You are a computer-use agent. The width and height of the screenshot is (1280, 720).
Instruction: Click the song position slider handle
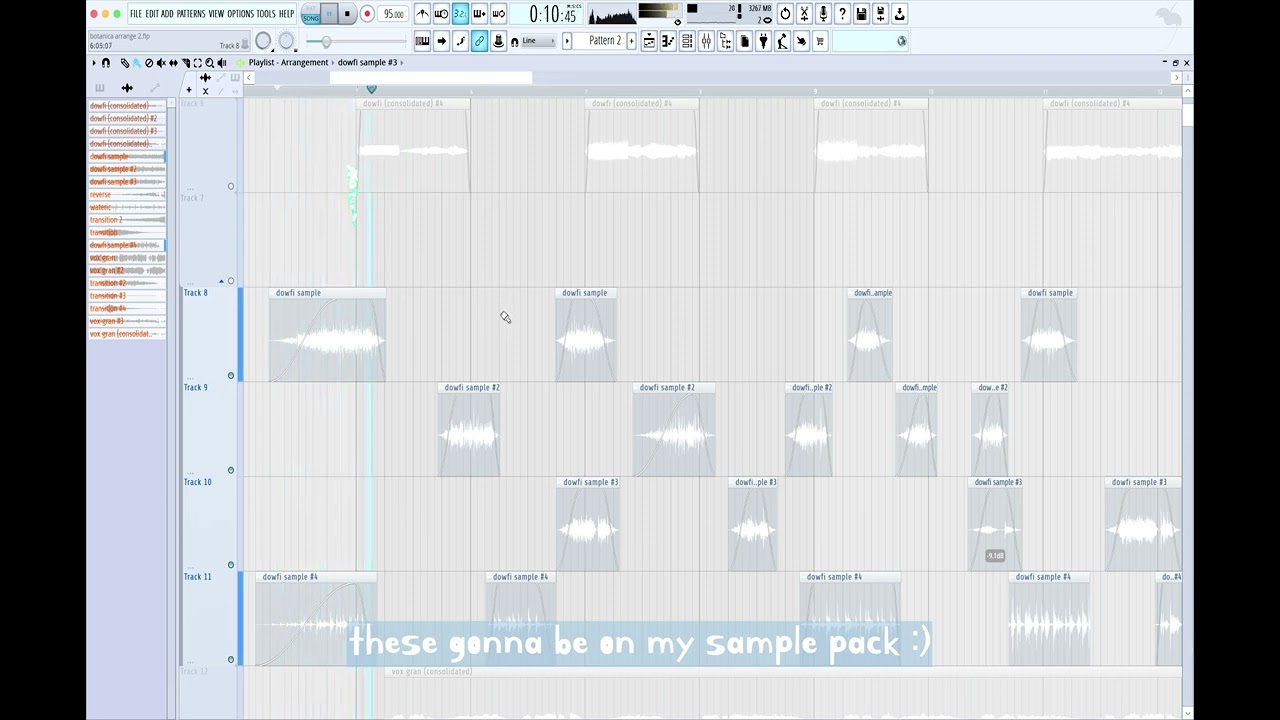(x=326, y=42)
